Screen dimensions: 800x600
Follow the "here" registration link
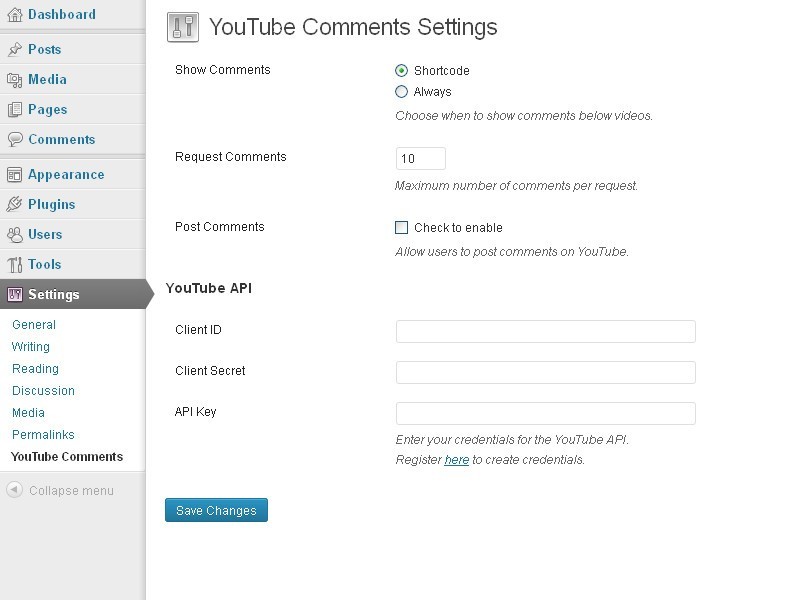457,460
